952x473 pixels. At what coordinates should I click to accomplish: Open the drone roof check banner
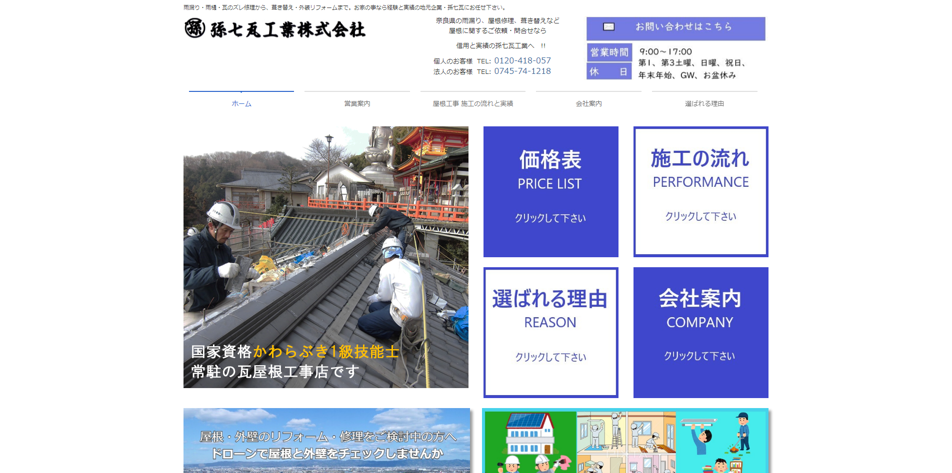(x=326, y=441)
